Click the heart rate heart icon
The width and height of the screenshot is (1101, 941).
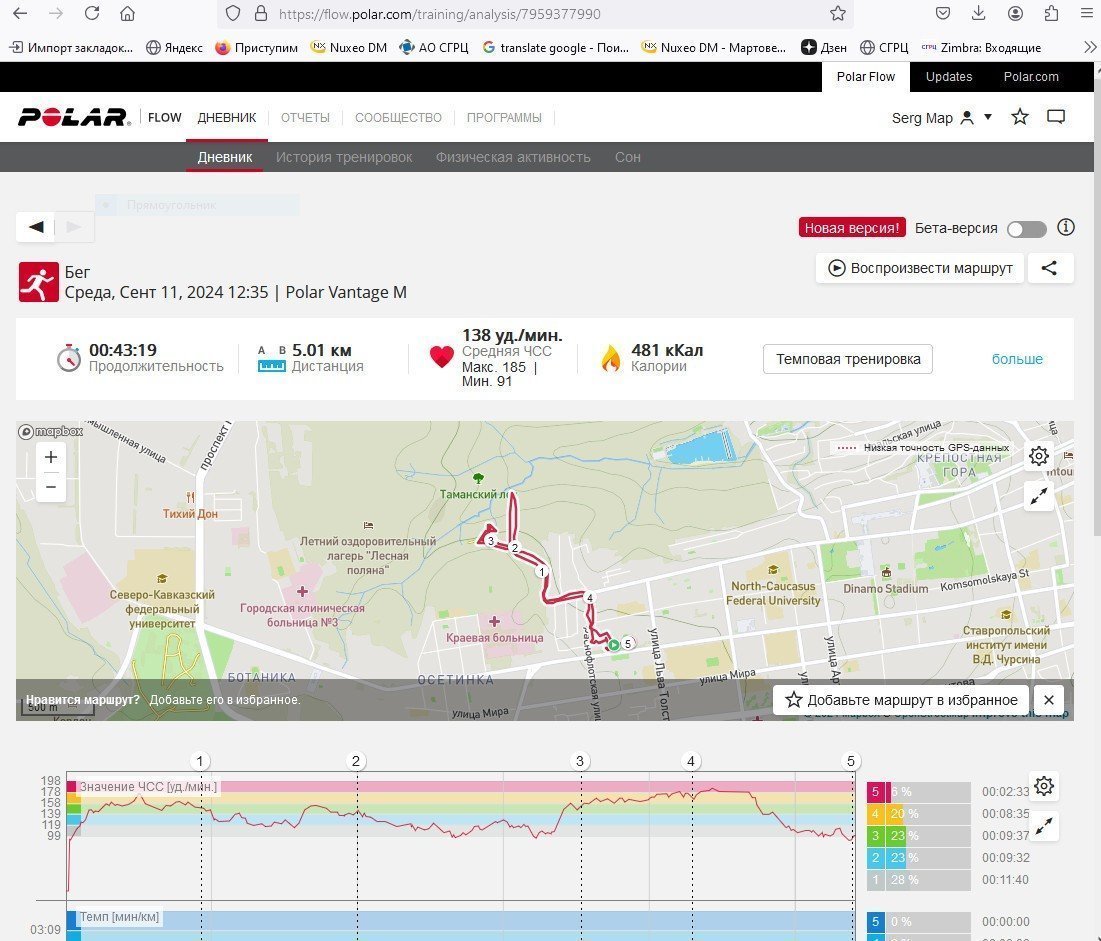[x=442, y=357]
